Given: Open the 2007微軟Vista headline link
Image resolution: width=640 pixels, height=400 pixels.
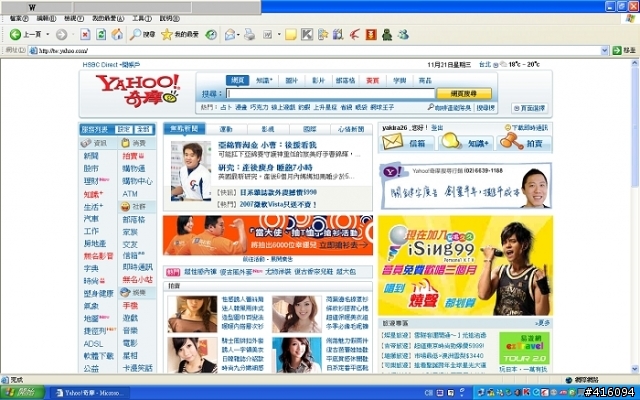Looking at the screenshot, I should 278,204.
